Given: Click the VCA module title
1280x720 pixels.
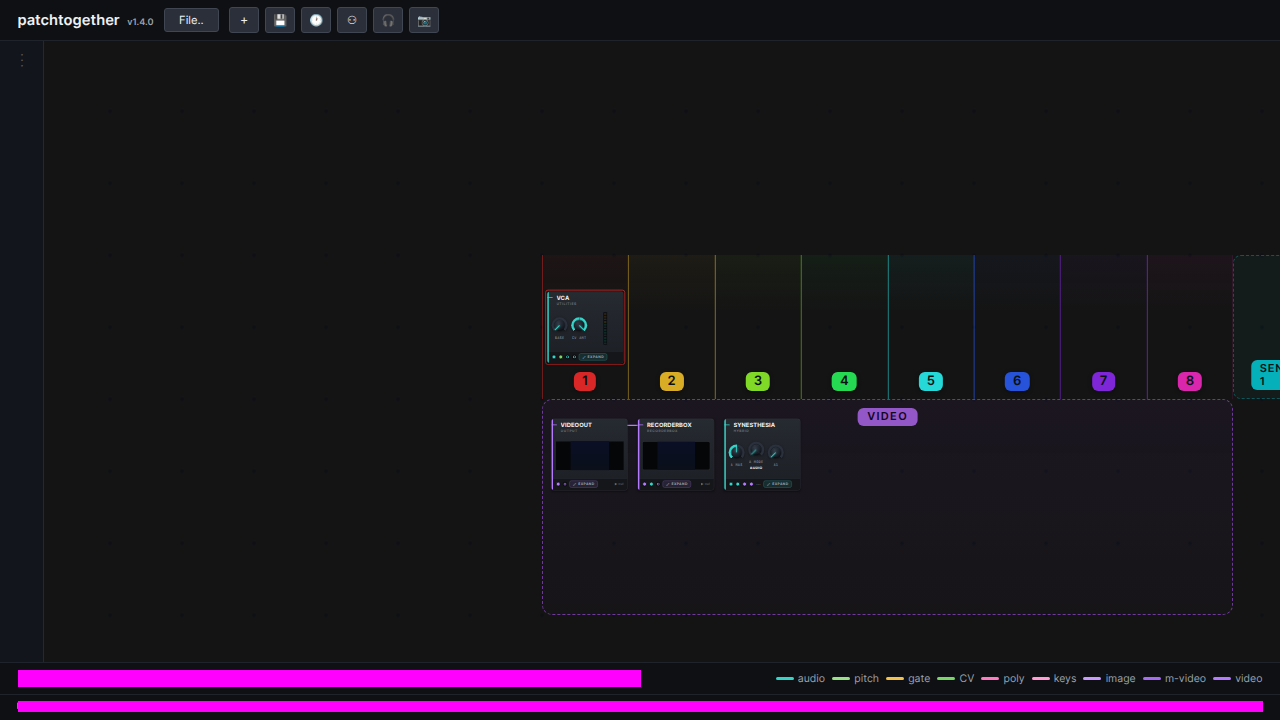Looking at the screenshot, I should click(563, 298).
